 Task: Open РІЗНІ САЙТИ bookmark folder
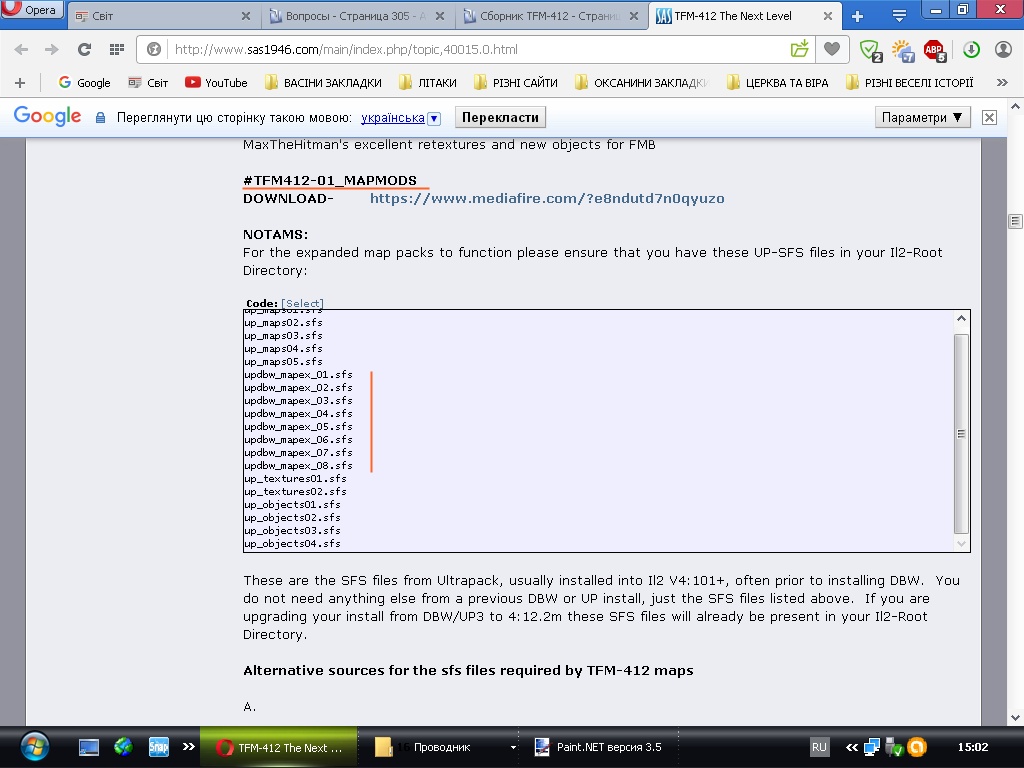tap(516, 83)
